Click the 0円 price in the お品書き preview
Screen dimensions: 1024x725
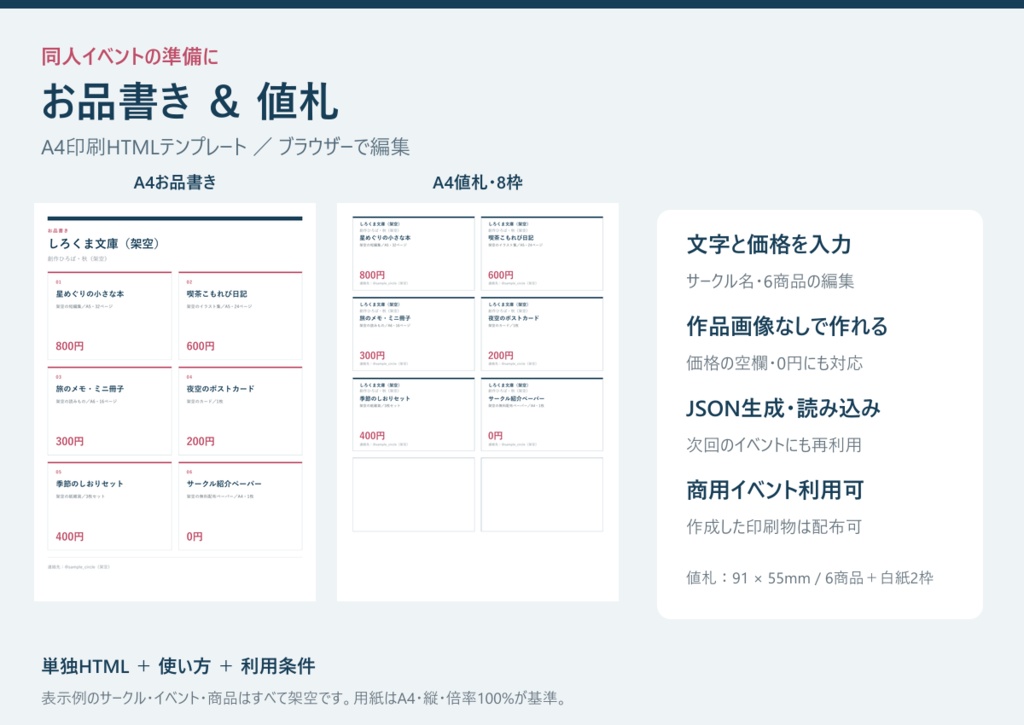pos(195,537)
